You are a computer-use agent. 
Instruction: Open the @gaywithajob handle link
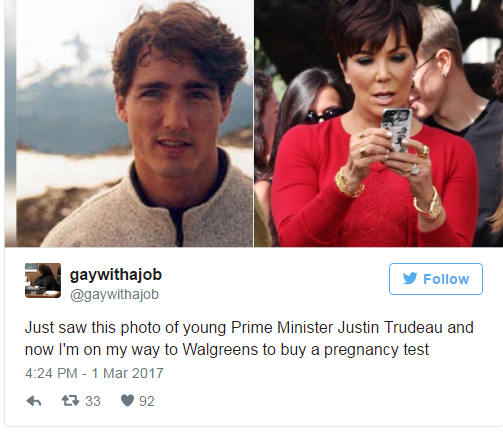[x=114, y=294]
